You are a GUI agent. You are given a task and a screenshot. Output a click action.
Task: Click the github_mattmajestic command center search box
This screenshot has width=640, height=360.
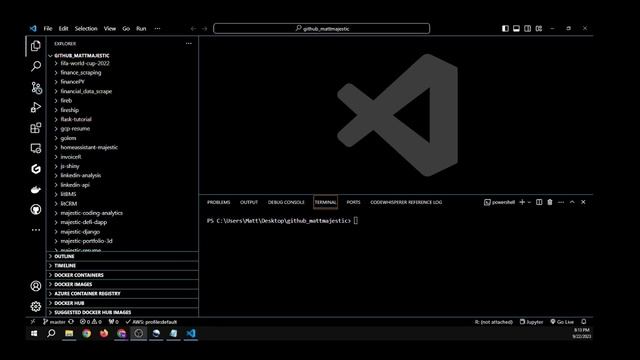(322, 29)
